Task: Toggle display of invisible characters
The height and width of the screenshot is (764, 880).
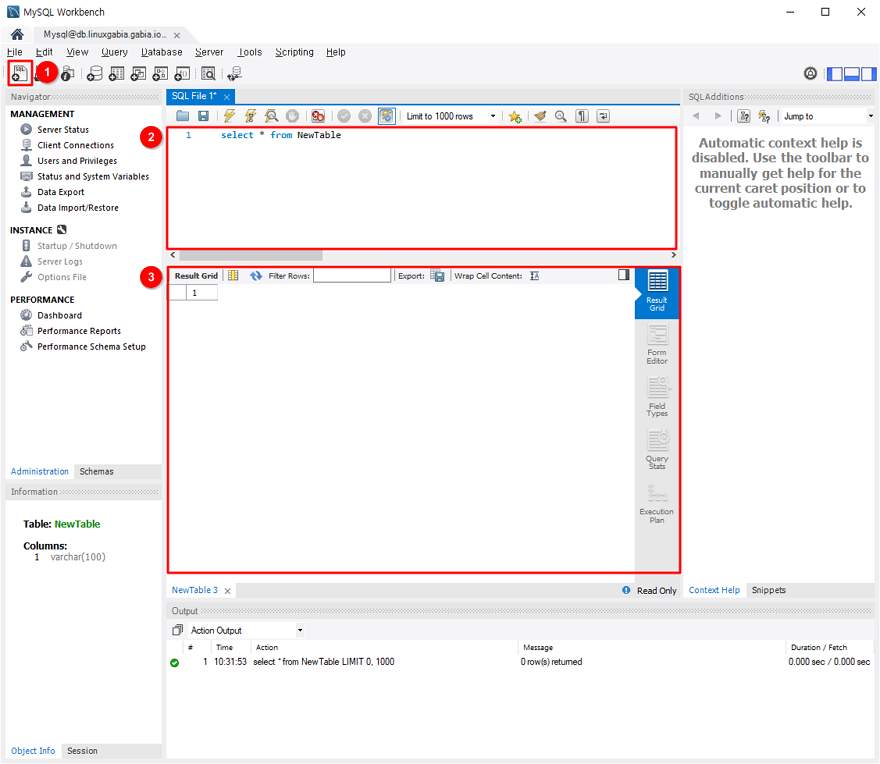Action: click(582, 116)
